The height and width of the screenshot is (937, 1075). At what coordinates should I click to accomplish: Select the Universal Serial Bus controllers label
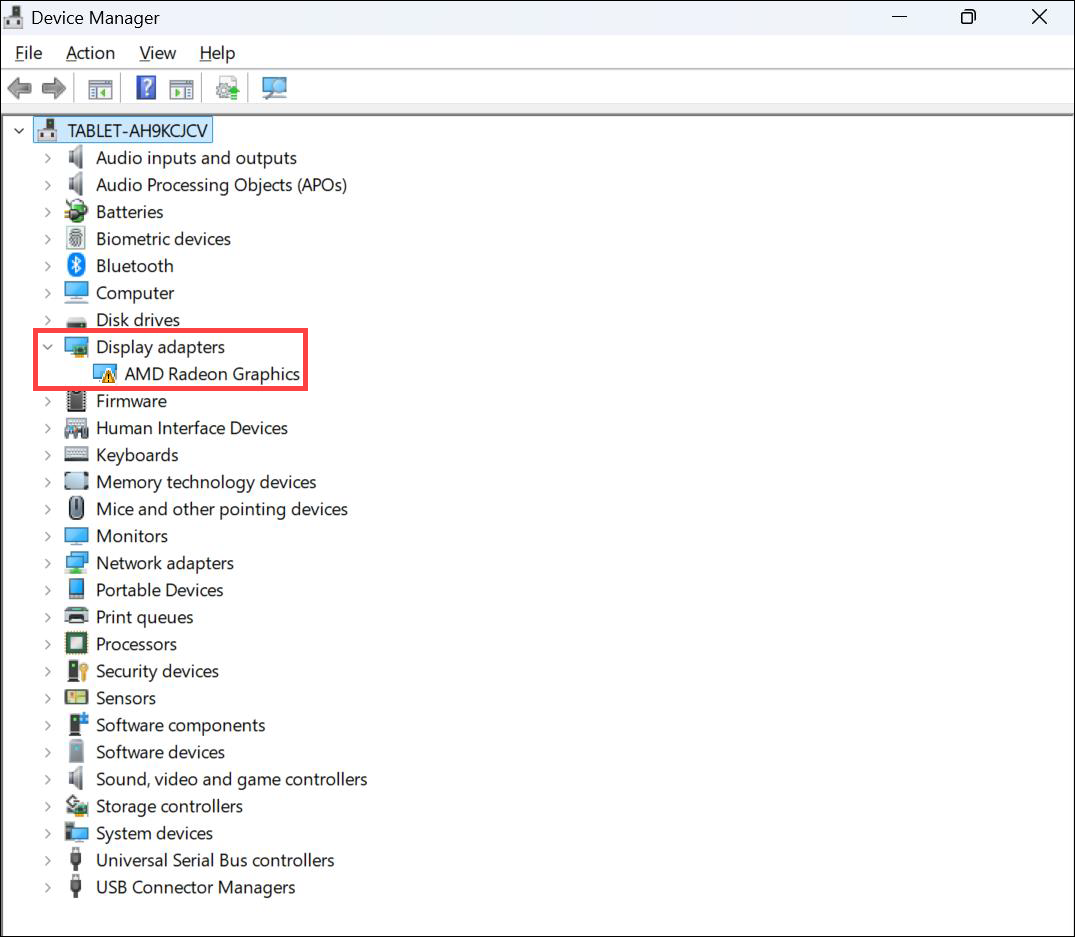click(x=215, y=860)
